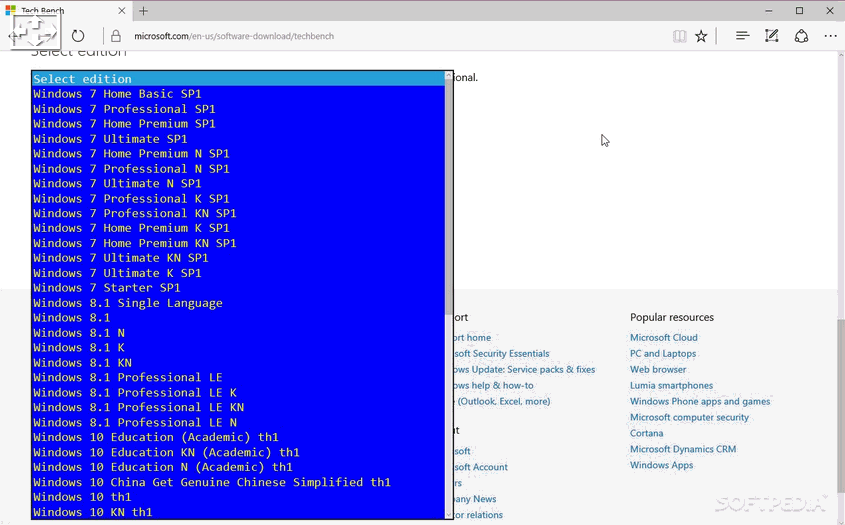845x525 pixels.
Task: Make a Web Note pen icon
Action: click(771, 36)
